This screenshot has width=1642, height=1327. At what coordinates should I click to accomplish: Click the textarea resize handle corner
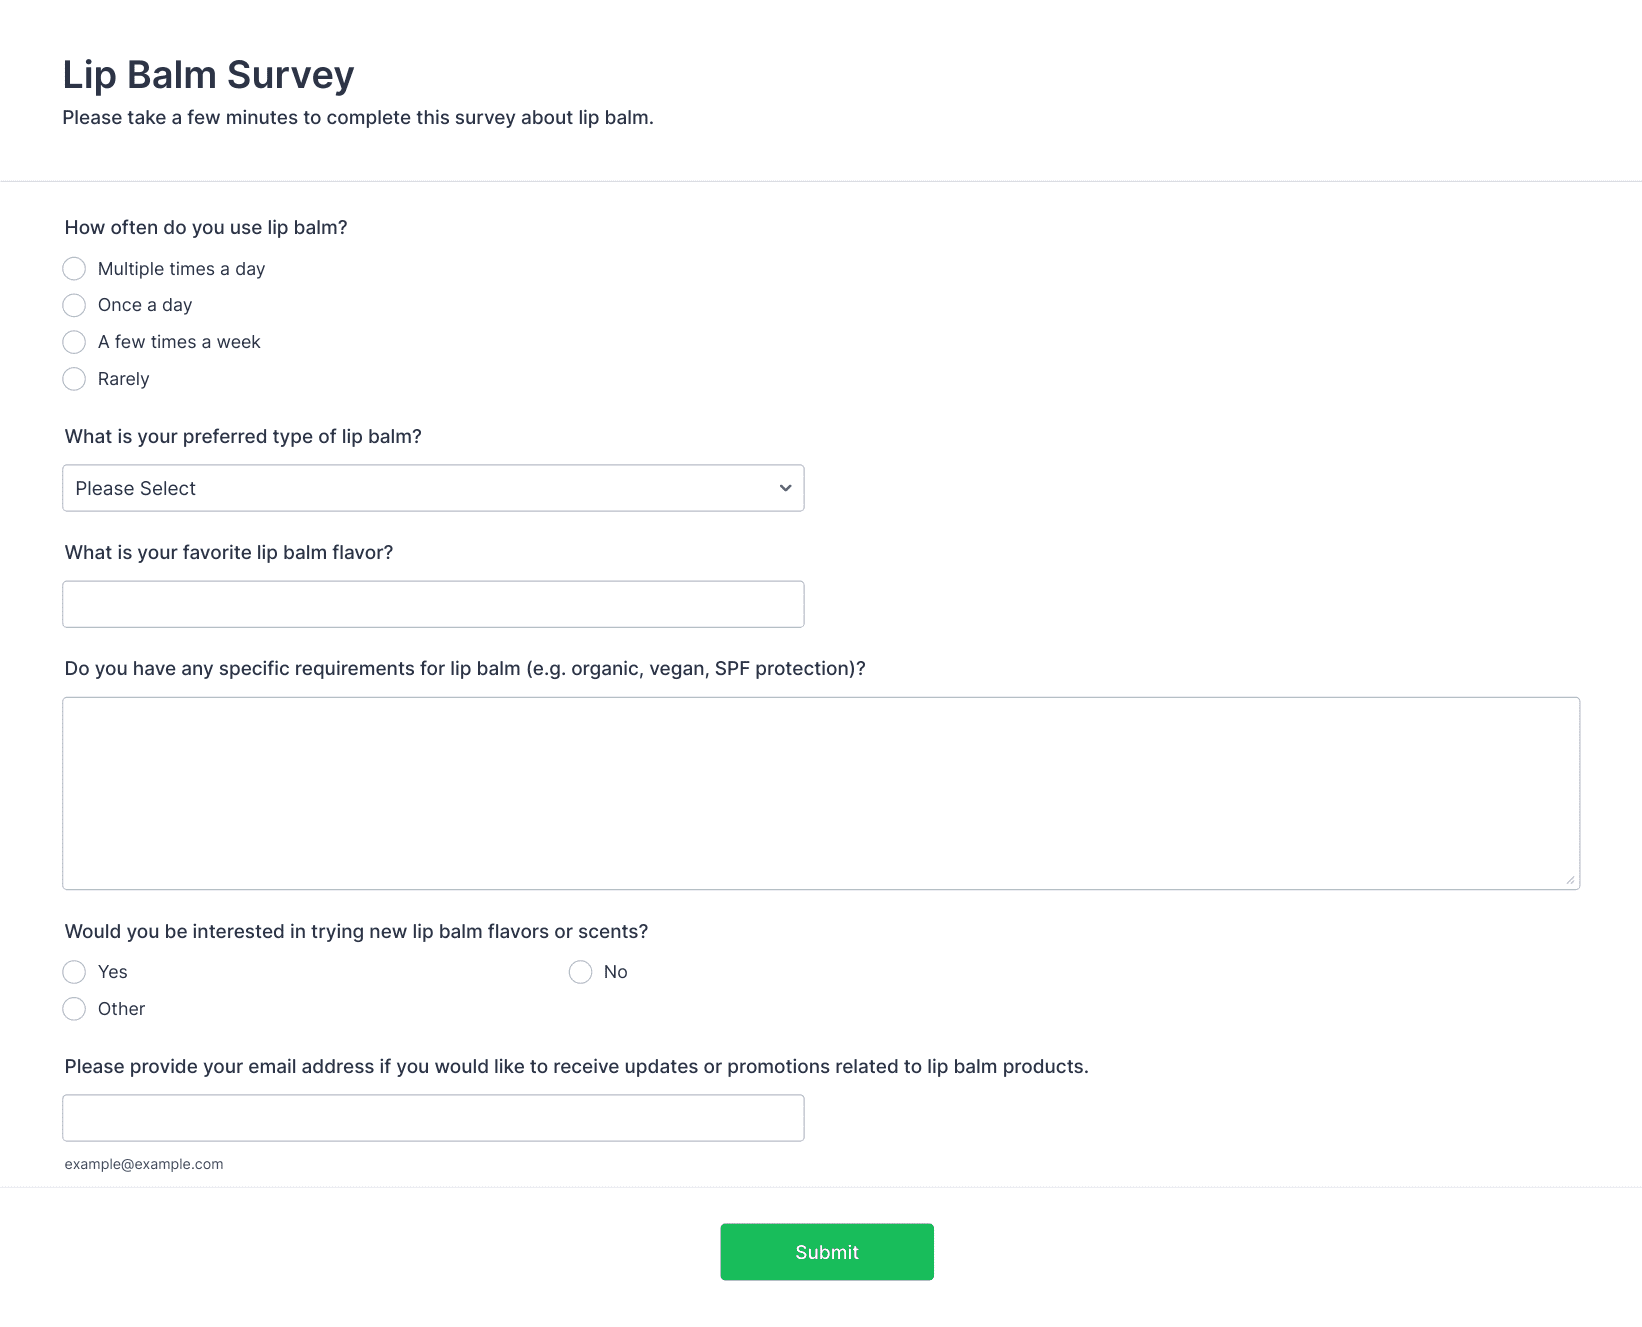(x=1570, y=880)
